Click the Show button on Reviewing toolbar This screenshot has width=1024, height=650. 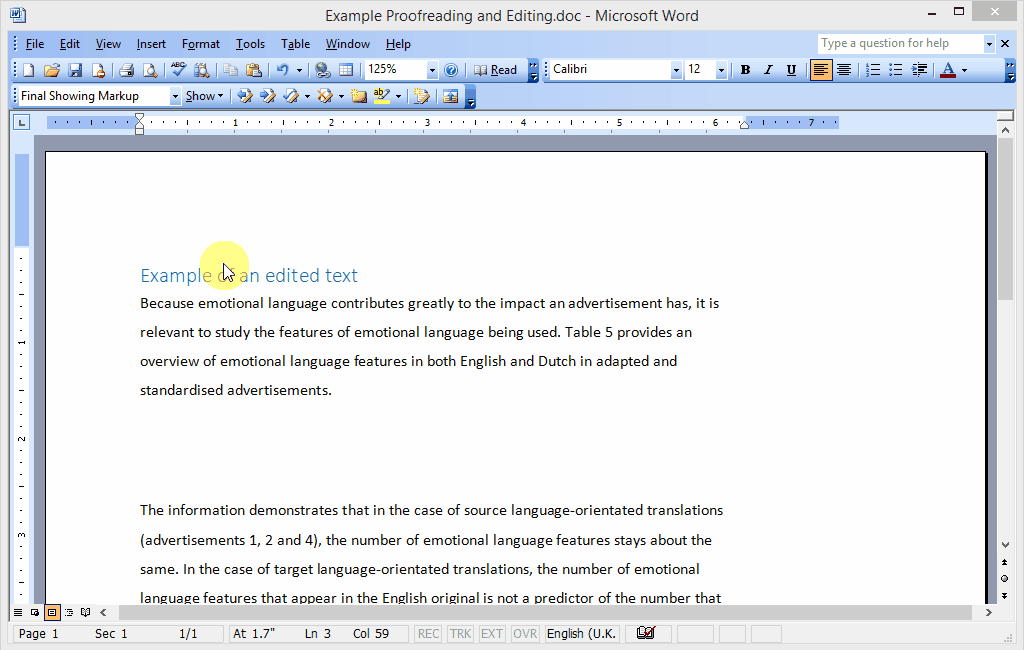203,96
